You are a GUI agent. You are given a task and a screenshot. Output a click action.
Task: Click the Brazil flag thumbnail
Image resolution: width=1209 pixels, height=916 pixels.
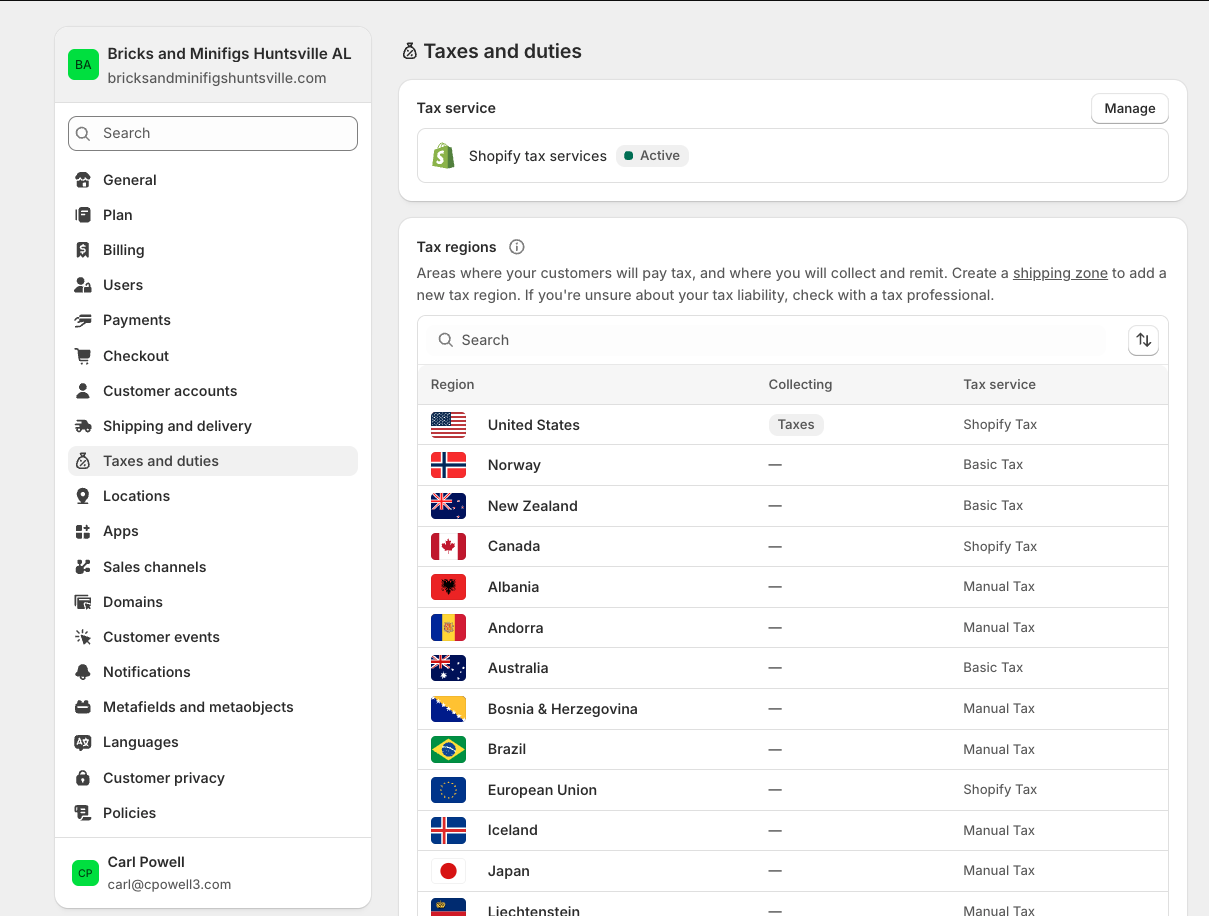click(448, 749)
